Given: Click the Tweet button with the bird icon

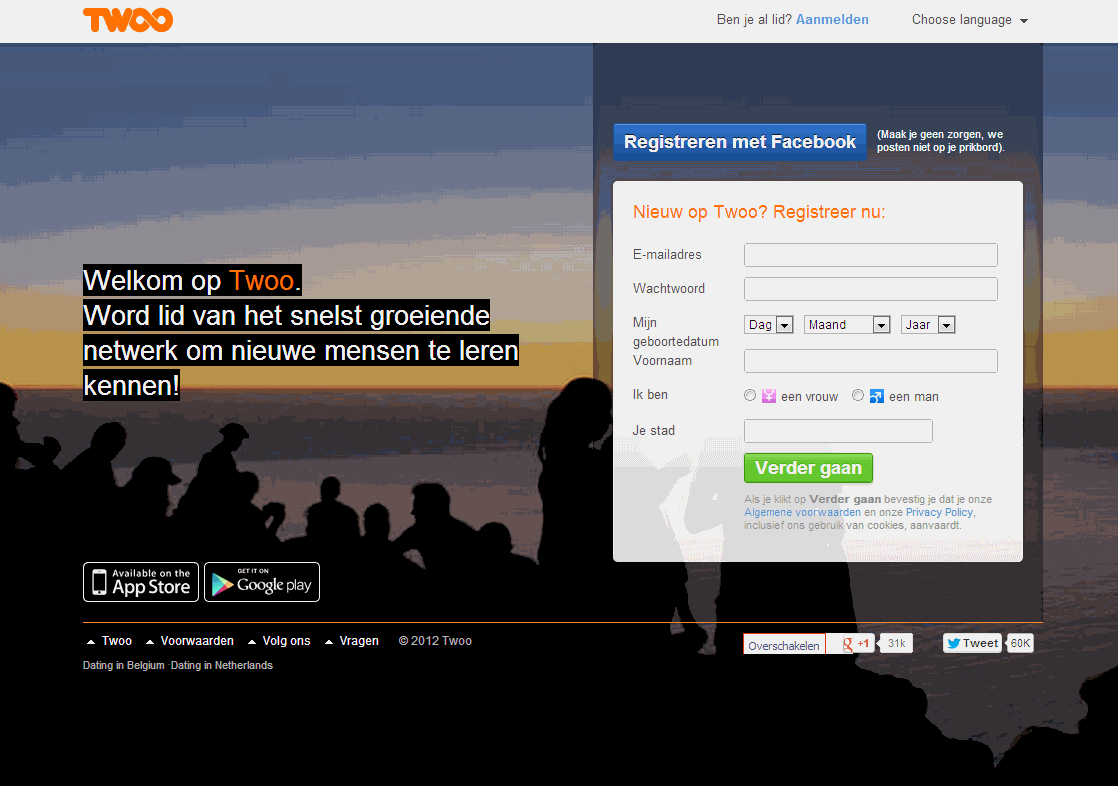Looking at the screenshot, I should coord(972,643).
